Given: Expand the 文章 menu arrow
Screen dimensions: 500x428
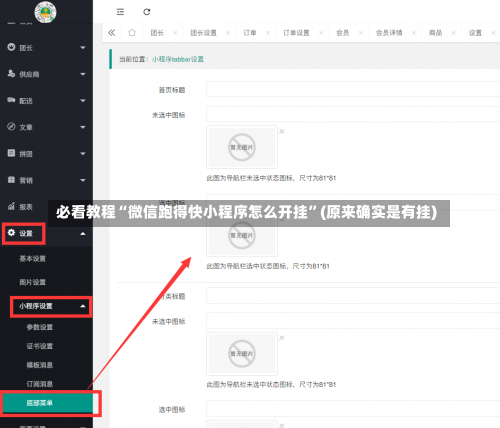Looking at the screenshot, I should (x=83, y=127).
